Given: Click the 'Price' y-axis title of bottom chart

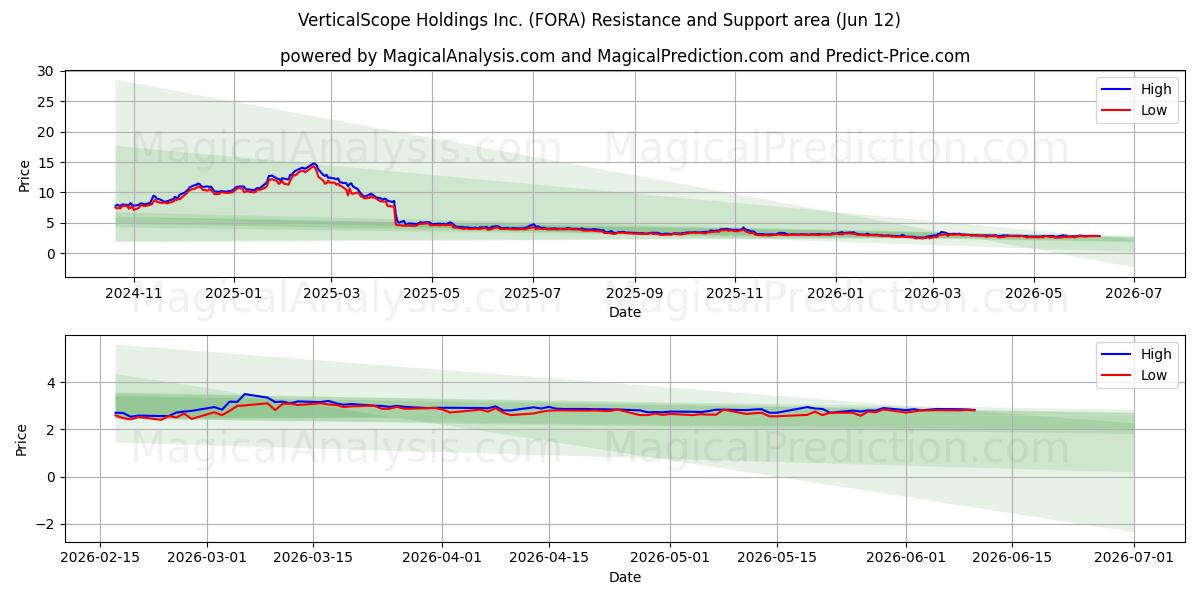Looking at the screenshot, I should 24,439.
